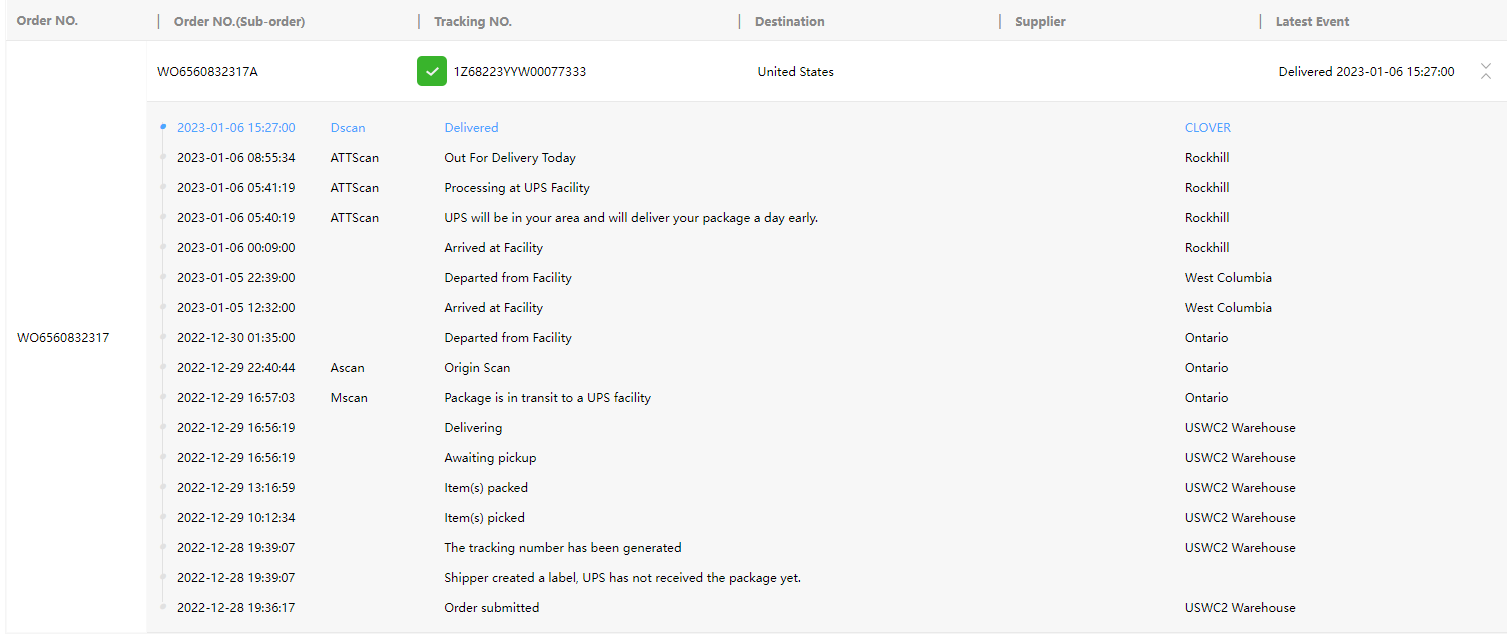Click the Latest Event column header
Screen dimensions: 1507x637
click(x=1312, y=22)
